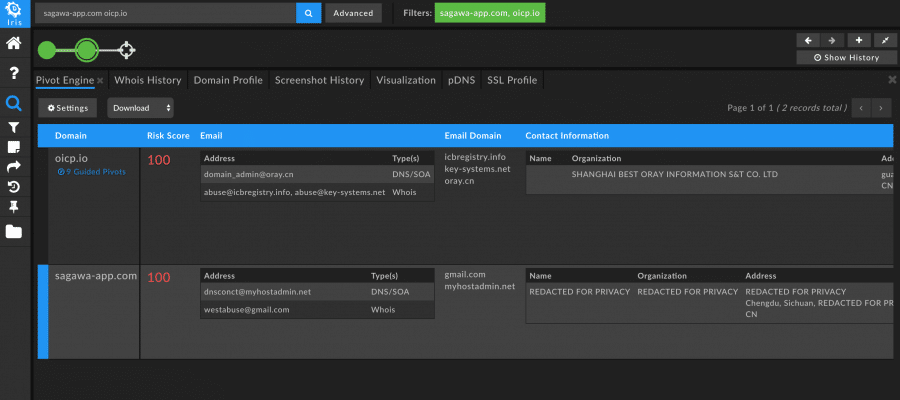Click the Show History button

846,57
